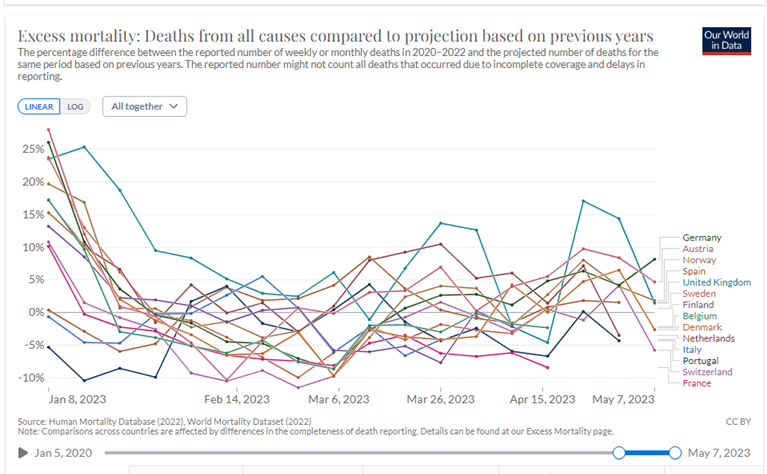The width and height of the screenshot is (767, 474).
Task: Click the CC BY license link
Action: 739,422
